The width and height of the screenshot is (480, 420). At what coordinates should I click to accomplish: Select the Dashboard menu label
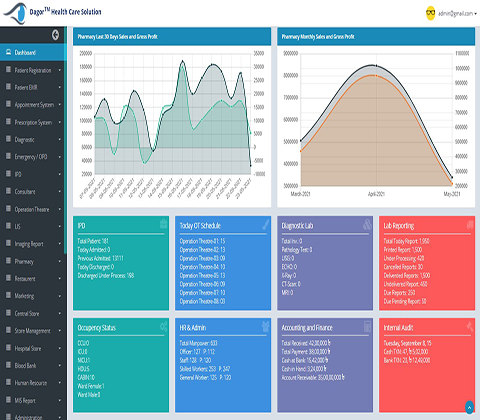tap(25, 52)
